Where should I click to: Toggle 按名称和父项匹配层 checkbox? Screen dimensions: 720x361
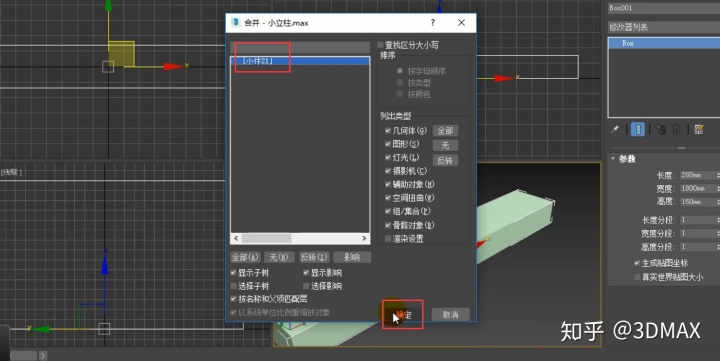[x=233, y=299]
